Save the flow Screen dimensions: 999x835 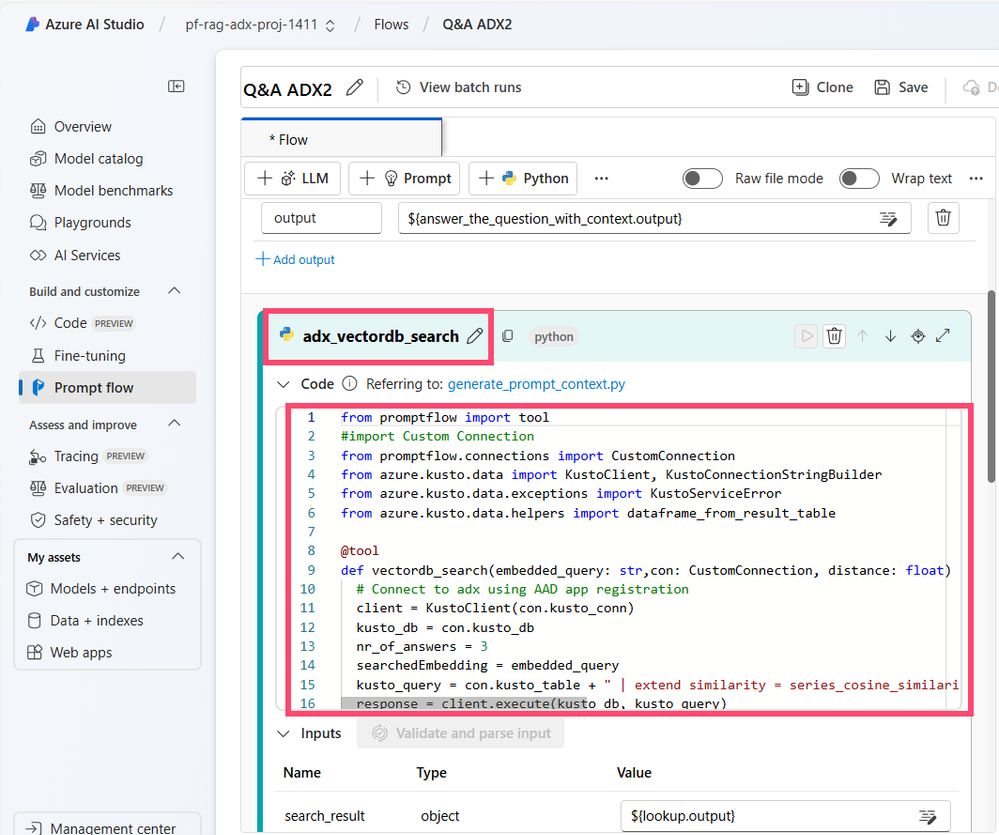coord(901,87)
